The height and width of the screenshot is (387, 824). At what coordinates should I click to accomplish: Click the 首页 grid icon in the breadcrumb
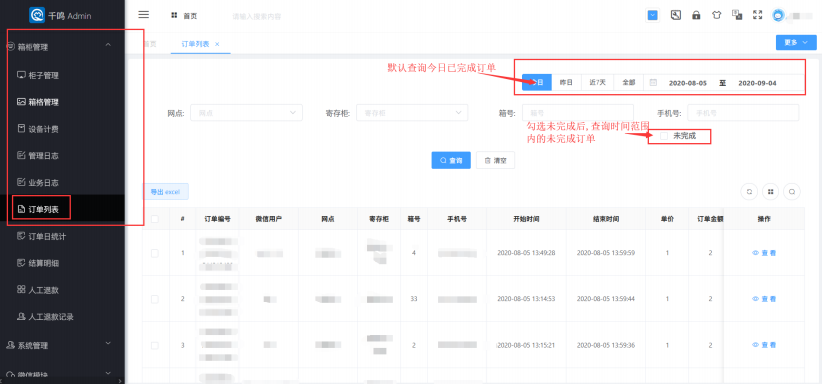click(x=174, y=16)
